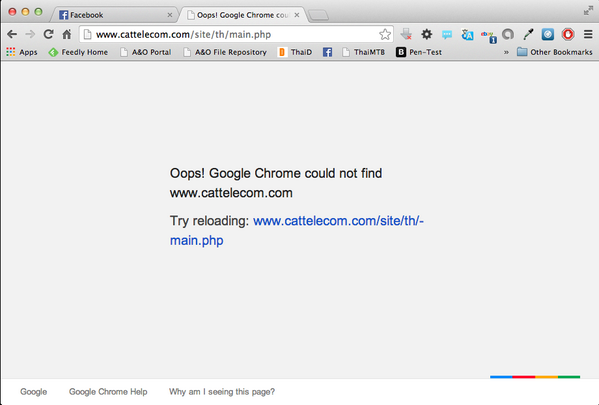
Task: Close the Oops! Google Chrome tab
Action: click(297, 15)
